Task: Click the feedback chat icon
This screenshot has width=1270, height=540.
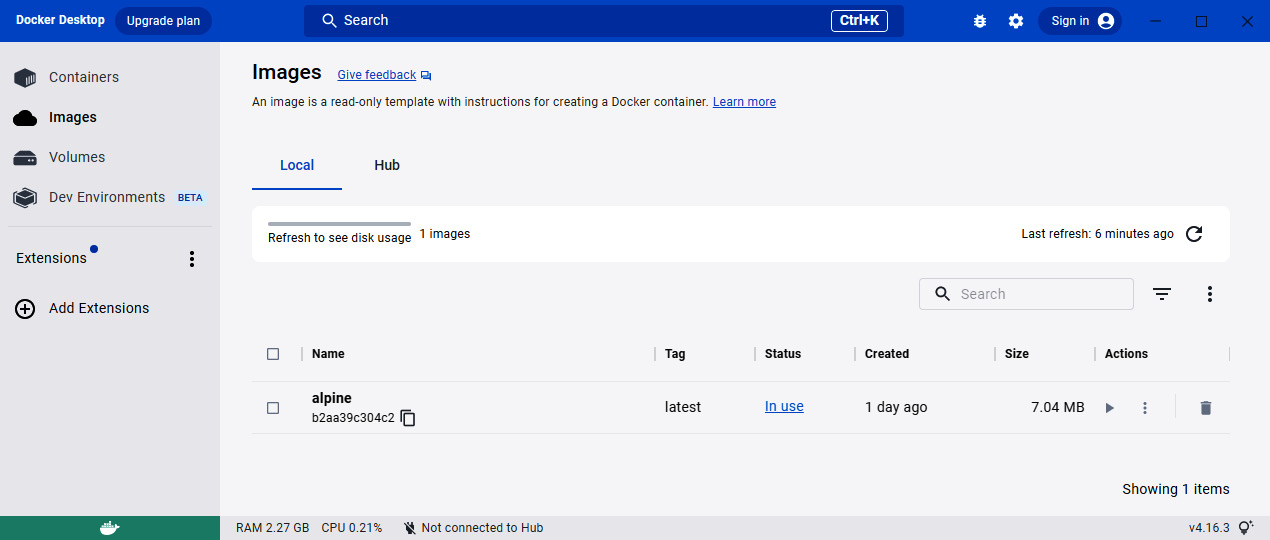Action: [426, 76]
